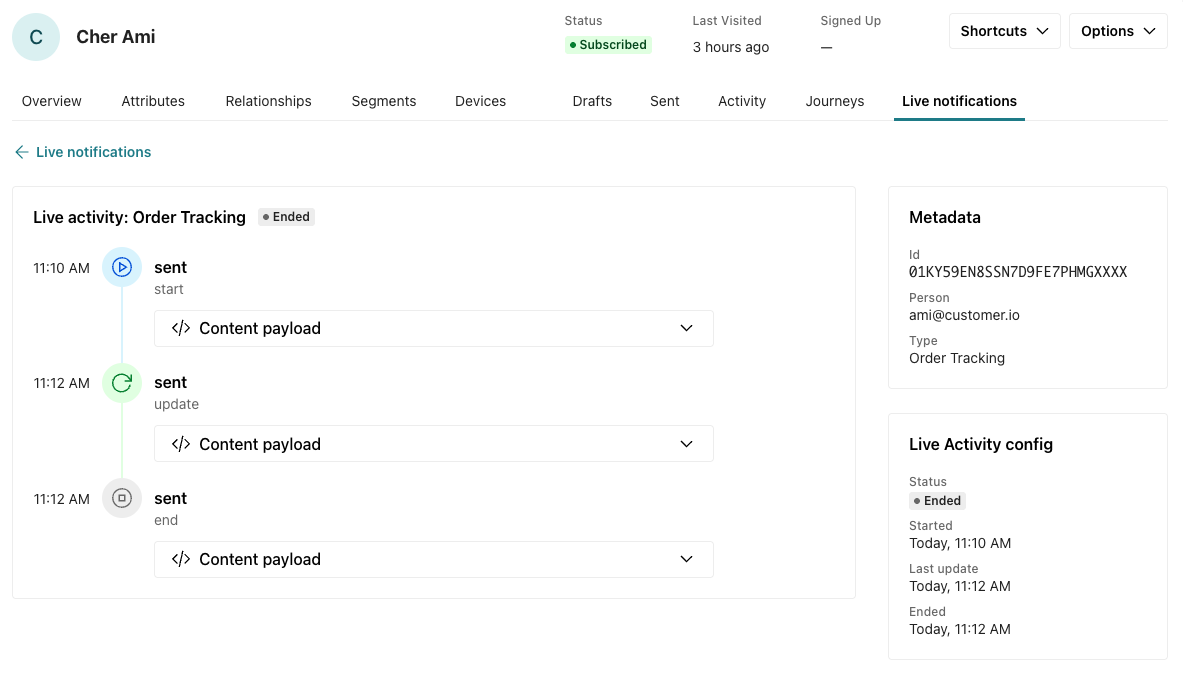
Task: Go back via Live notifications link
Action: 94,152
